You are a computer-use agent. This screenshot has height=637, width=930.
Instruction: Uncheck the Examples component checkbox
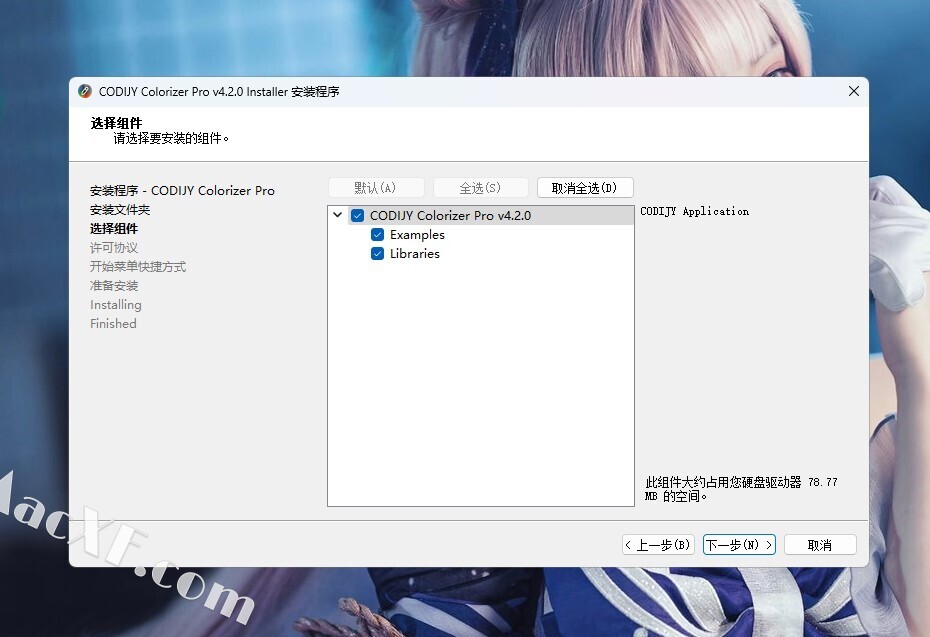[377, 235]
